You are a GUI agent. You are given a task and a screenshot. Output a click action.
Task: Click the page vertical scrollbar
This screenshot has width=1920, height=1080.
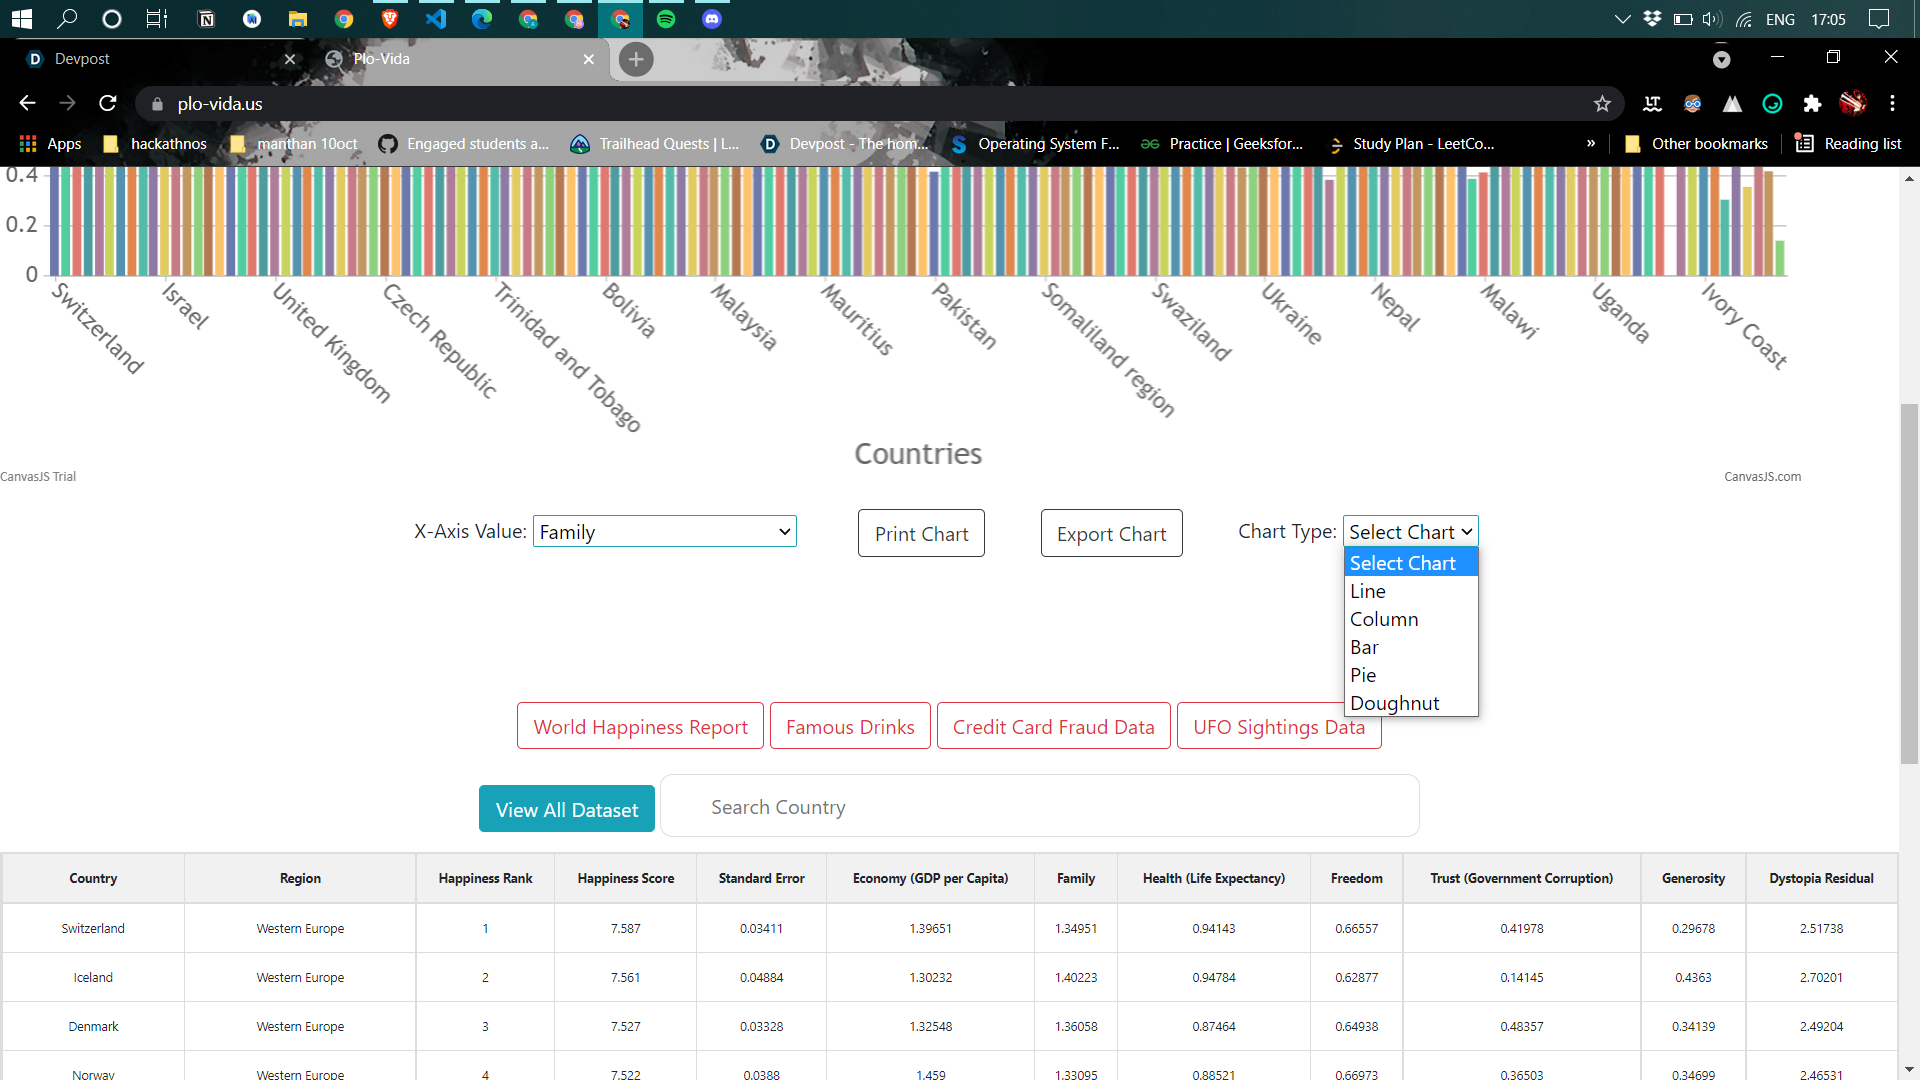click(1909, 584)
